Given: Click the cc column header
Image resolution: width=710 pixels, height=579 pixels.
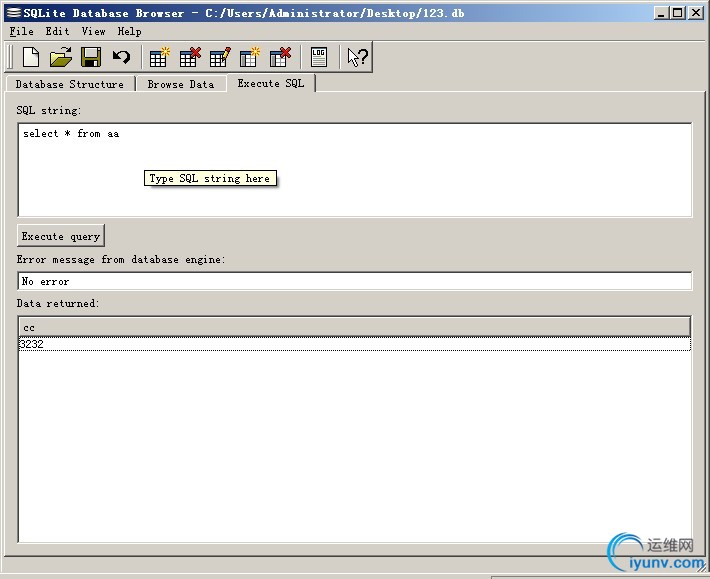Looking at the screenshot, I should click(355, 327).
